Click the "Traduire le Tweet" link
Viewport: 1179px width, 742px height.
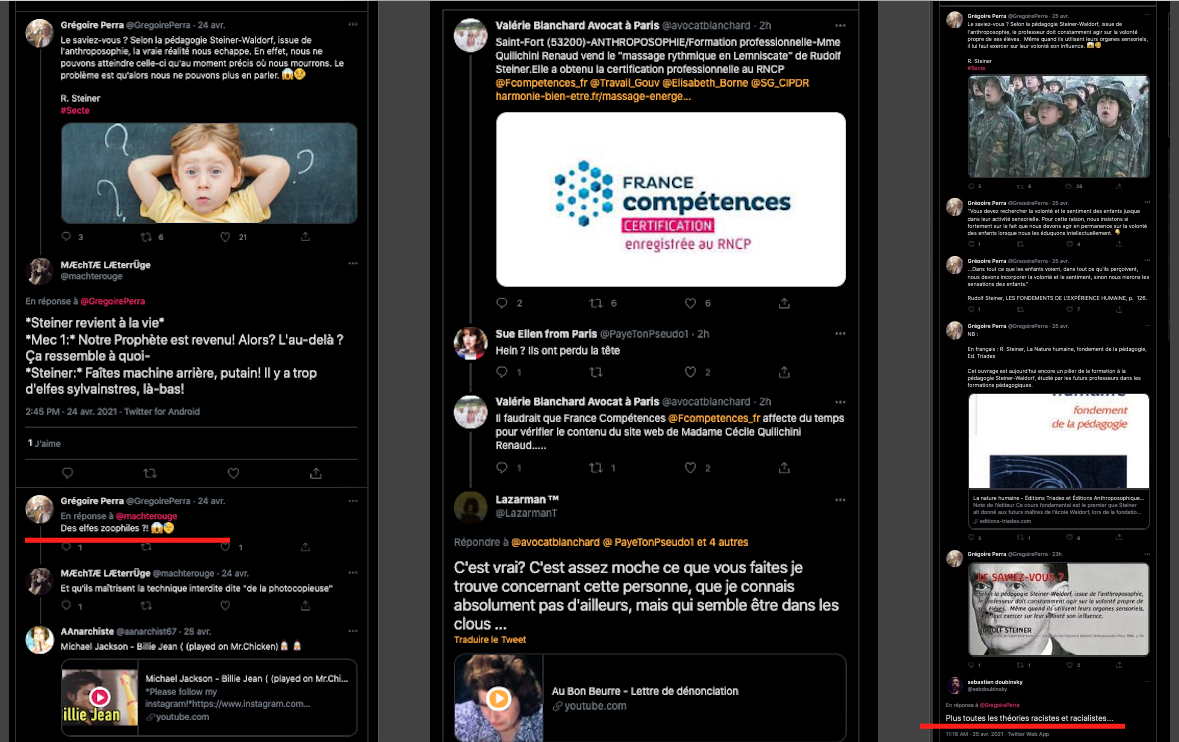(x=489, y=640)
